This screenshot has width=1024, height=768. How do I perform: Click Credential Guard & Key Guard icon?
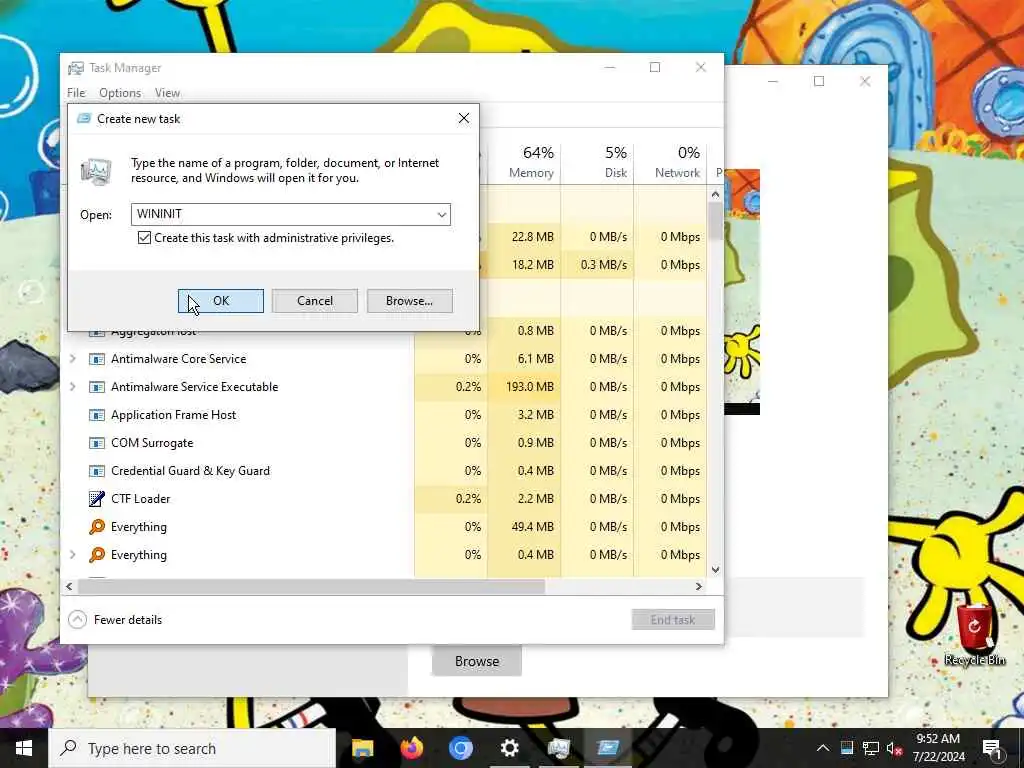[x=97, y=471]
